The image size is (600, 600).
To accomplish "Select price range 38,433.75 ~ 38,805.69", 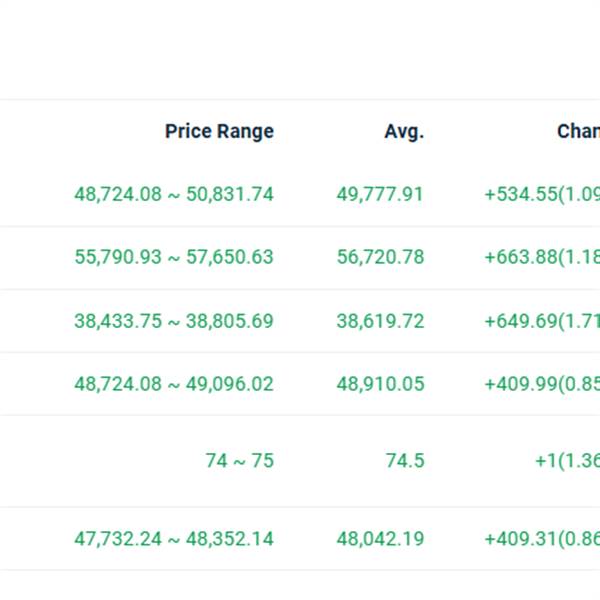I will pos(174,321).
